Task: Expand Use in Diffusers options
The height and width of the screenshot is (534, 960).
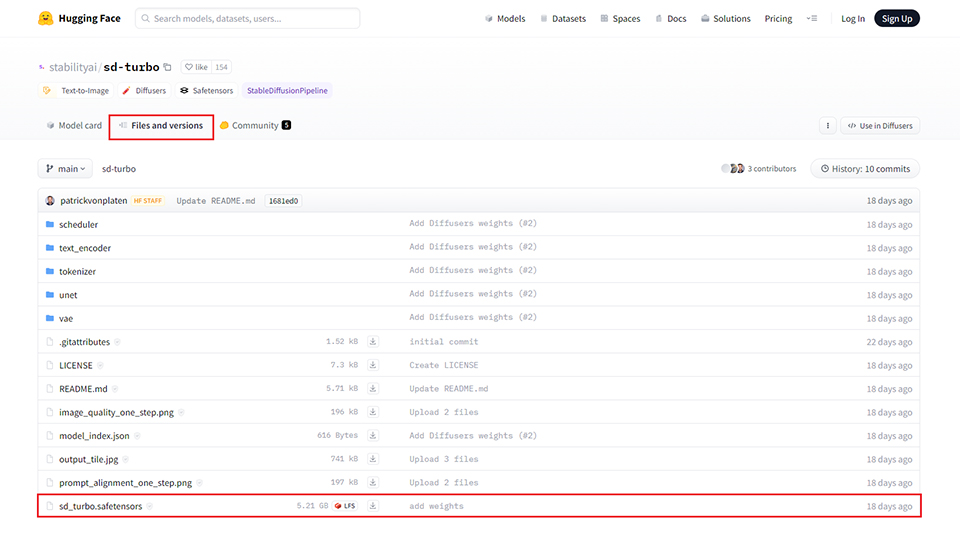Action: pos(878,126)
